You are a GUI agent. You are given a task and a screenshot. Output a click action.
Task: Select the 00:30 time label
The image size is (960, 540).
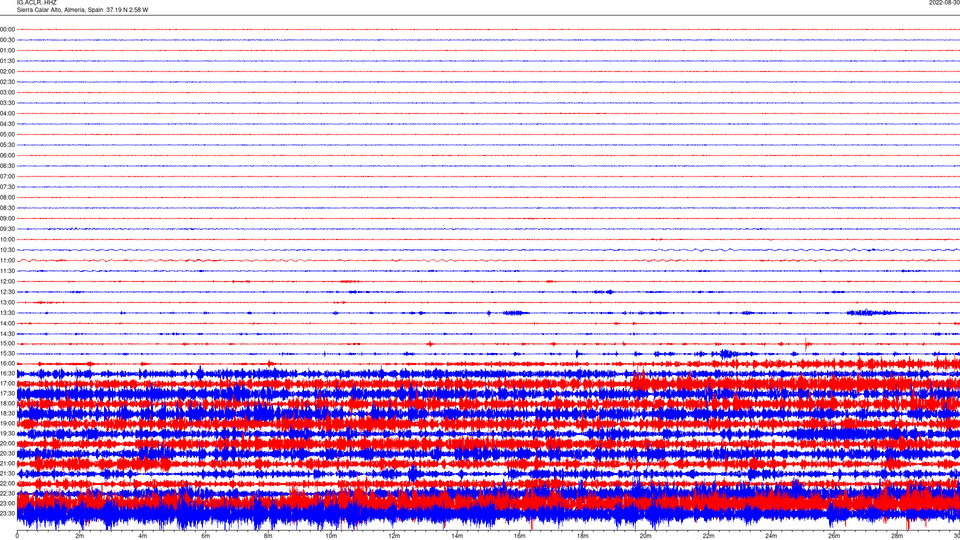(x=7, y=40)
